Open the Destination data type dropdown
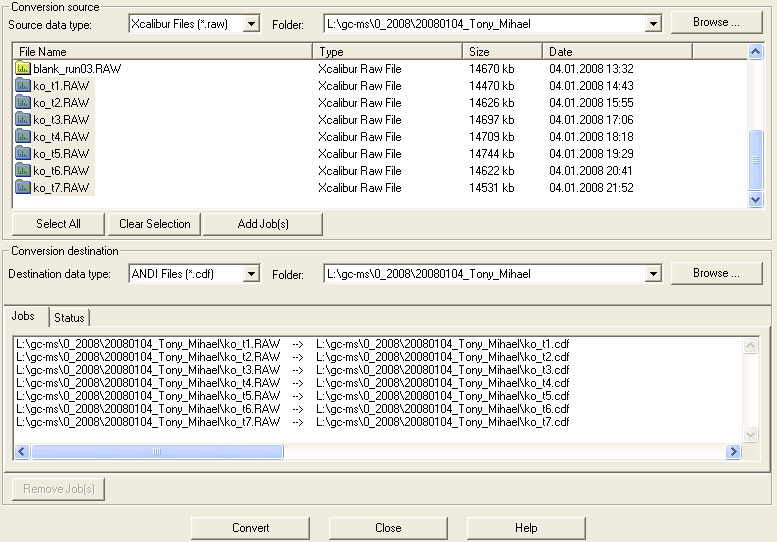 point(251,274)
